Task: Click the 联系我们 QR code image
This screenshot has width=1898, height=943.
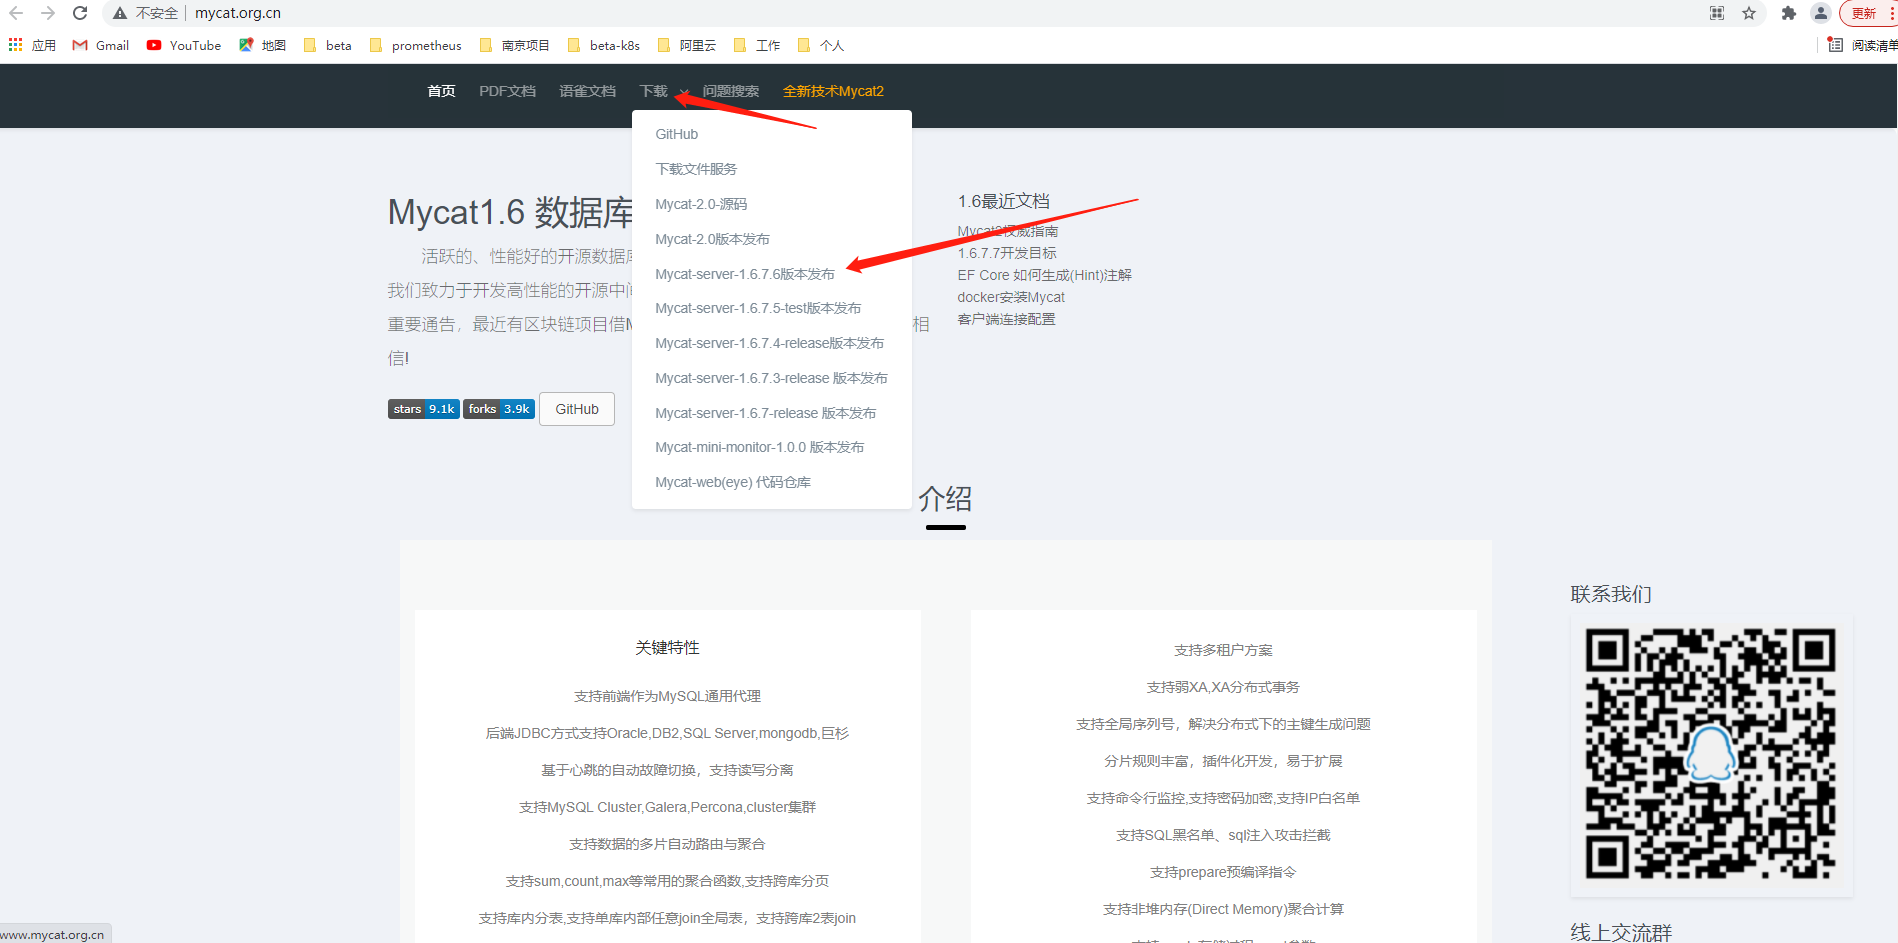Action: coord(1711,754)
